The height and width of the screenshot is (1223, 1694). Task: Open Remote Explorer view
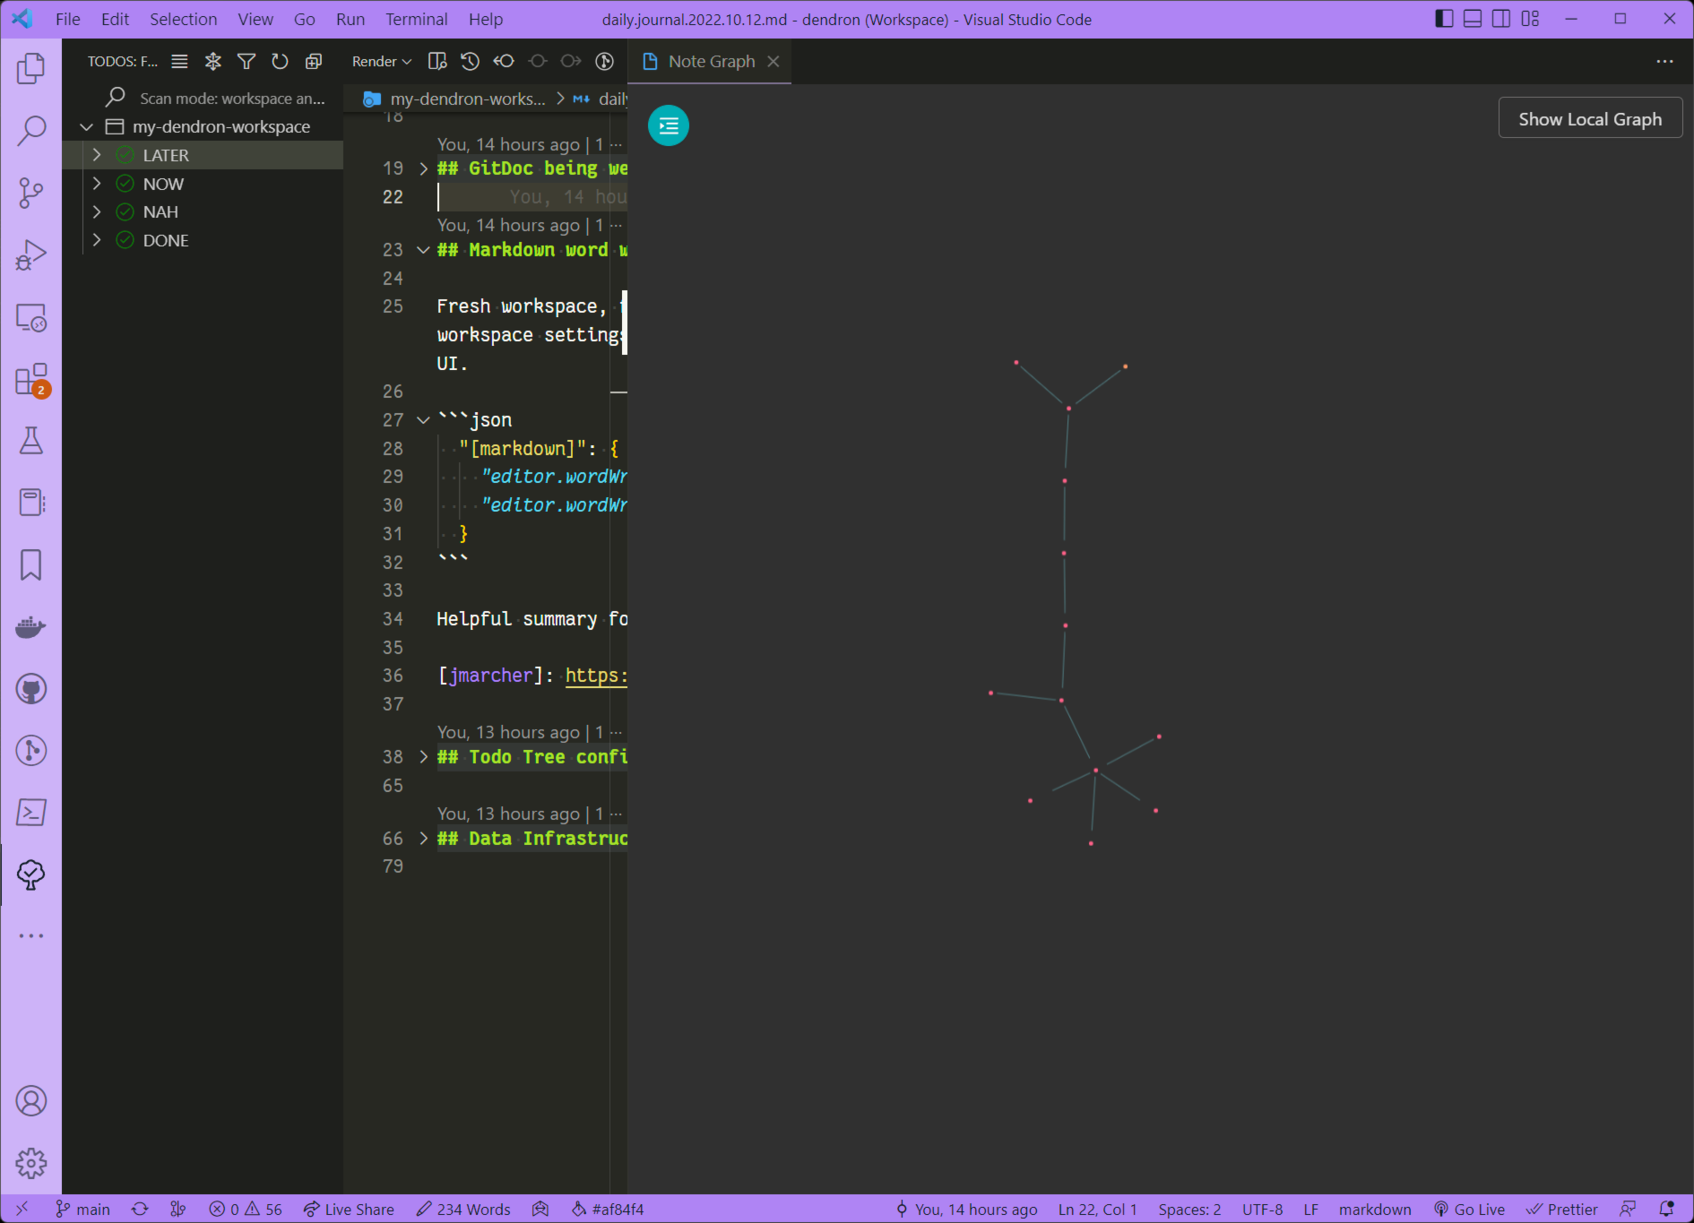tap(31, 317)
